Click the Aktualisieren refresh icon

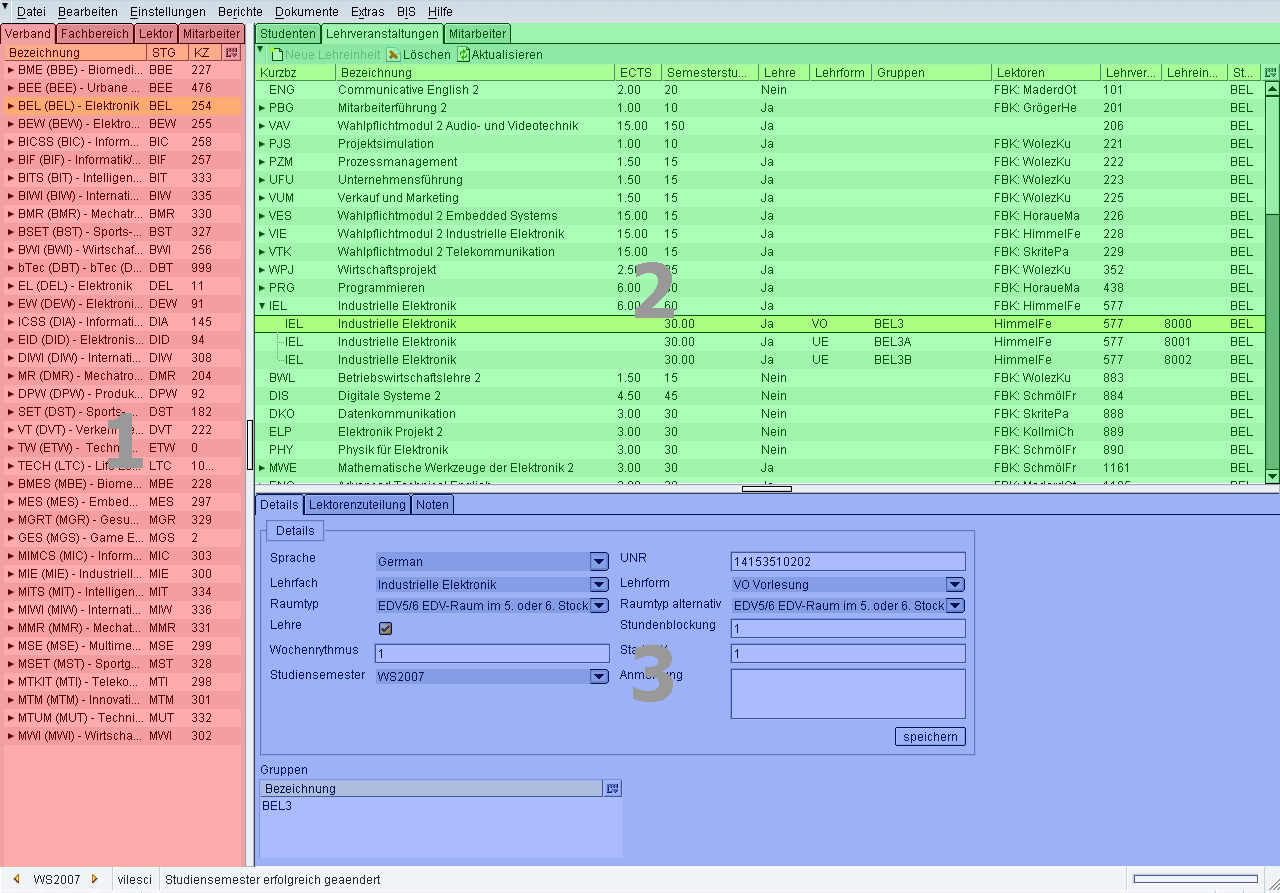(x=463, y=55)
